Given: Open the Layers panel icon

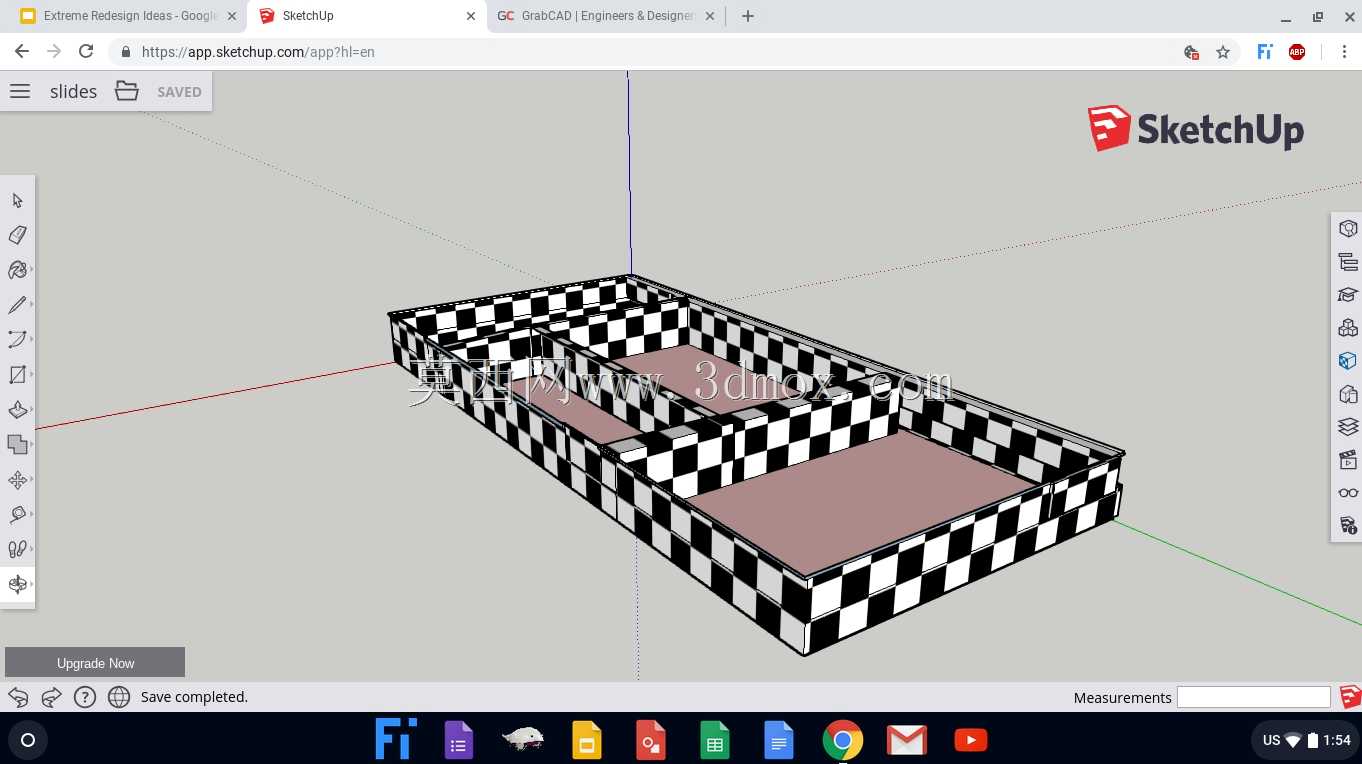Looking at the screenshot, I should (x=1348, y=426).
